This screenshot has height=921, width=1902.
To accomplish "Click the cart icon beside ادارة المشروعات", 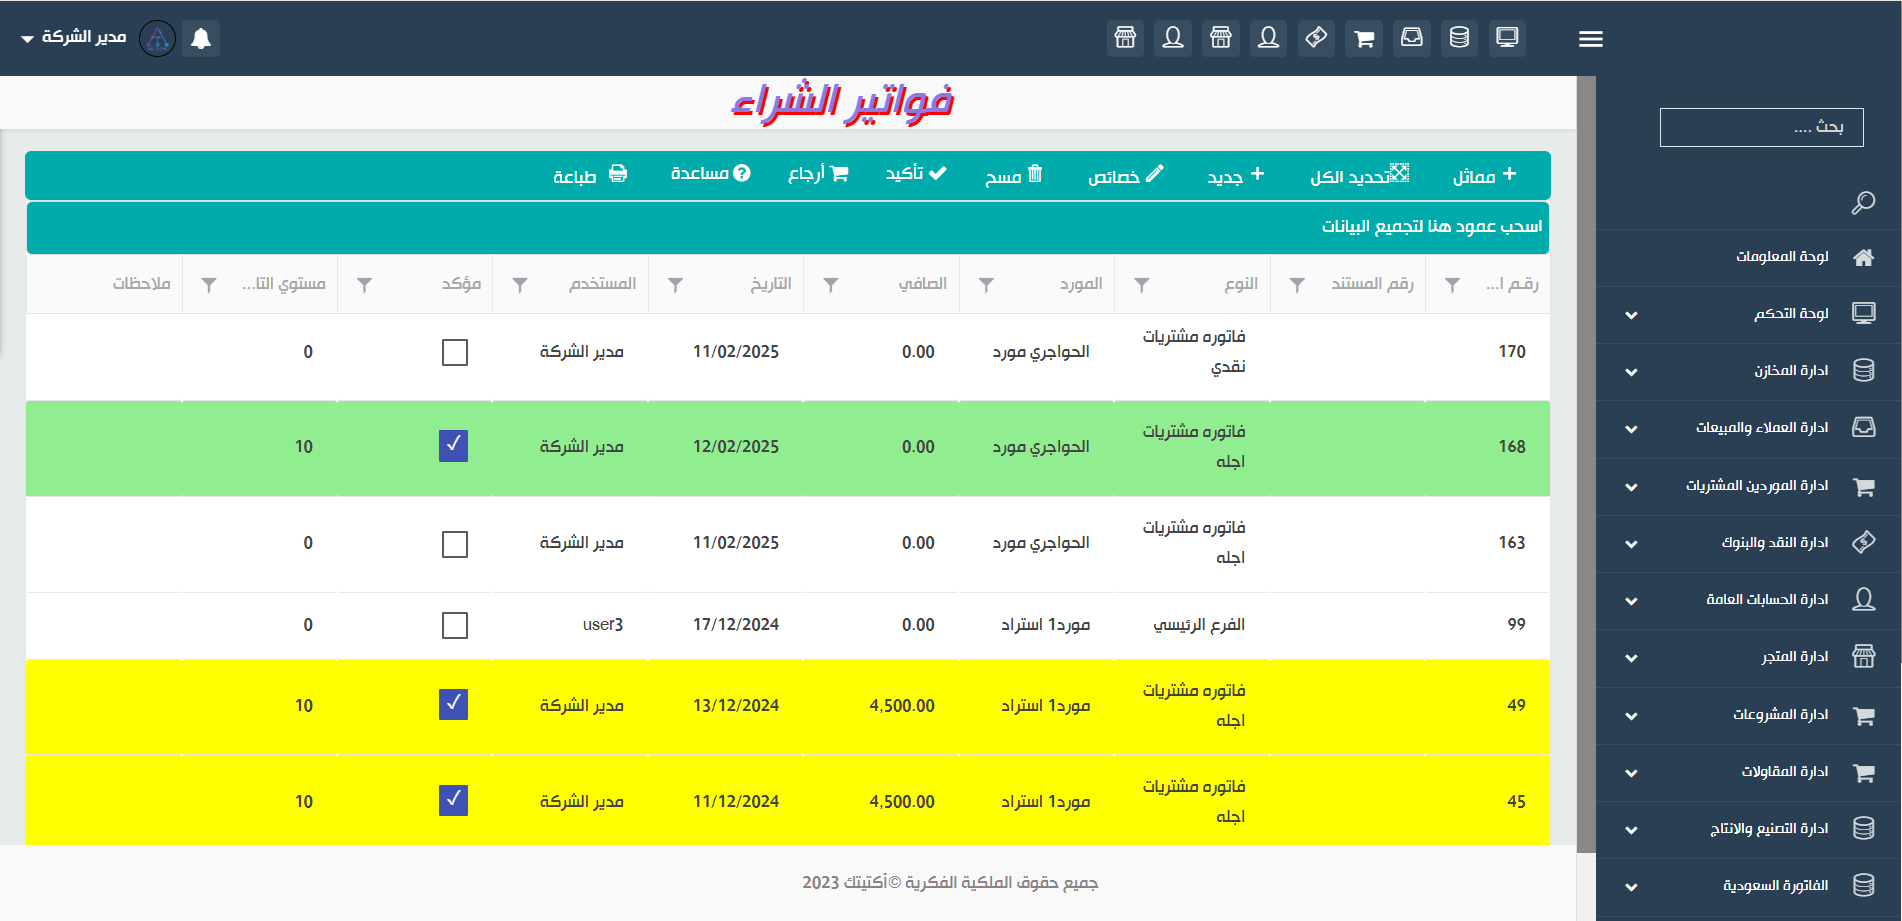I will point(1863,715).
